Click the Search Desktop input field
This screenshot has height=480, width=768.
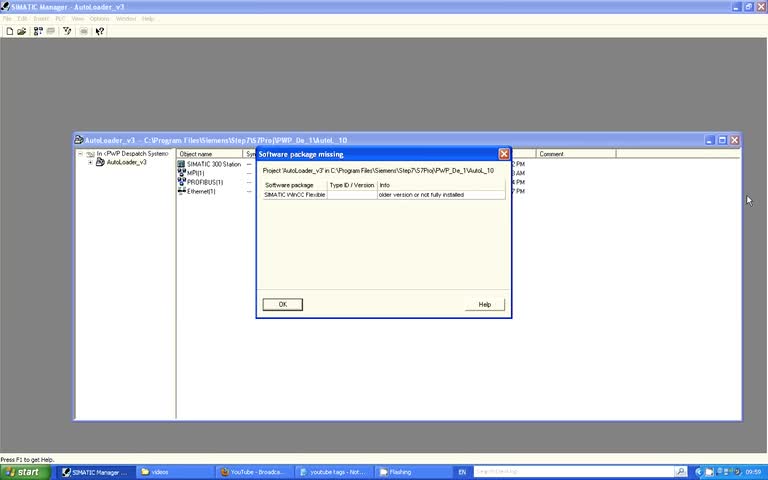coord(574,472)
